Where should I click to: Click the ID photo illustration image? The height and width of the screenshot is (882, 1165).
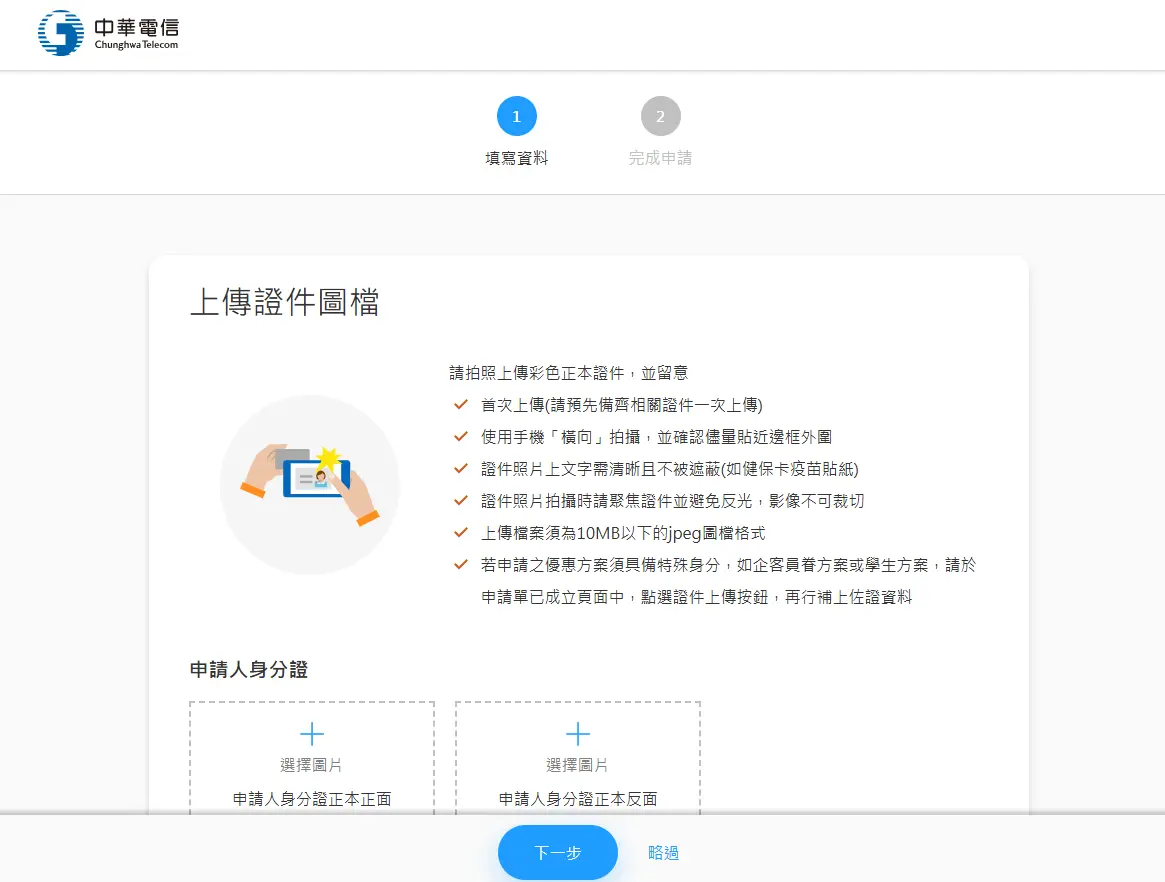[310, 484]
